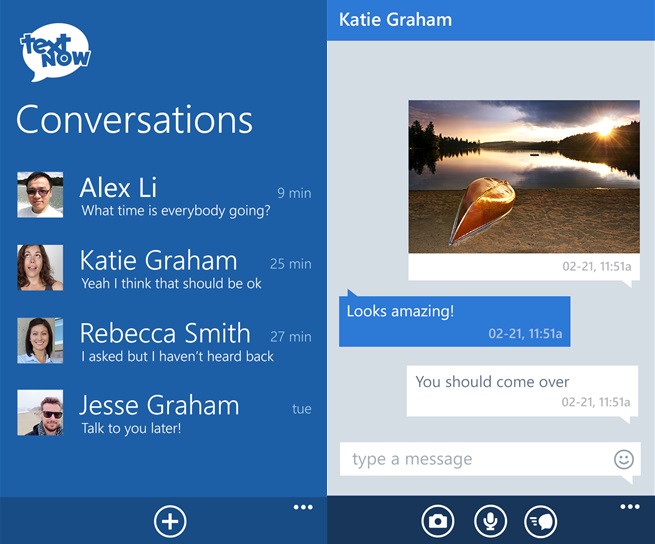This screenshot has height=544, width=655.
Task: Open Alex Li conversation
Action: click(x=175, y=197)
